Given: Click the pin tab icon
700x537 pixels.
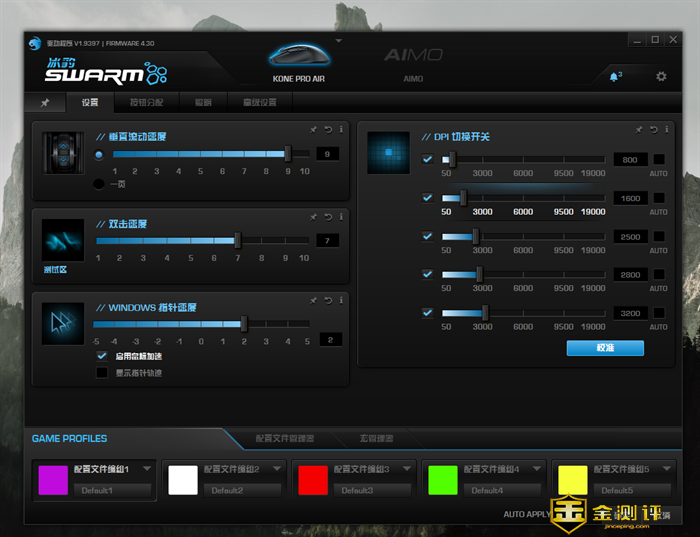Looking at the screenshot, I should (45, 102).
